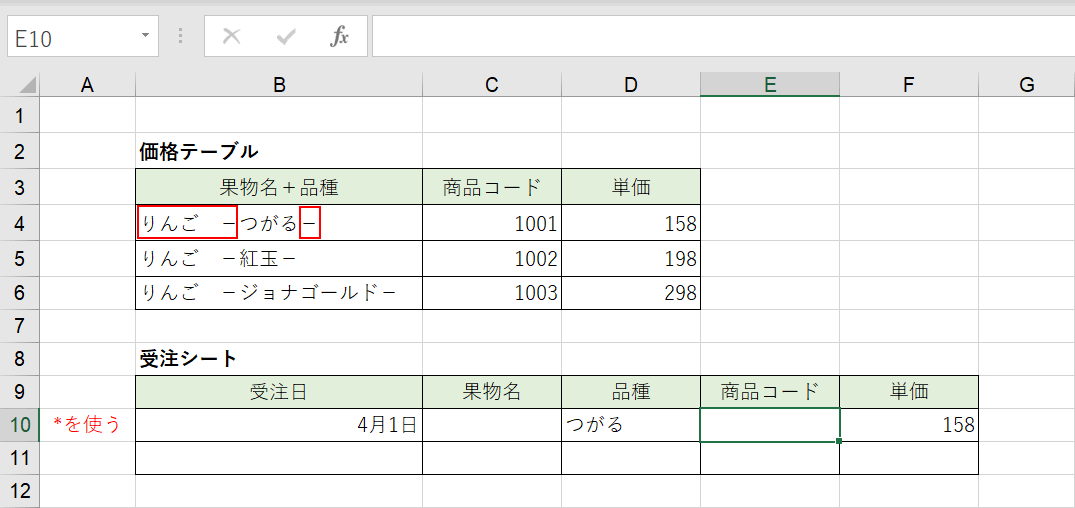Image resolution: width=1075 pixels, height=508 pixels.
Task: Select row 3 header
Action: coord(19,186)
